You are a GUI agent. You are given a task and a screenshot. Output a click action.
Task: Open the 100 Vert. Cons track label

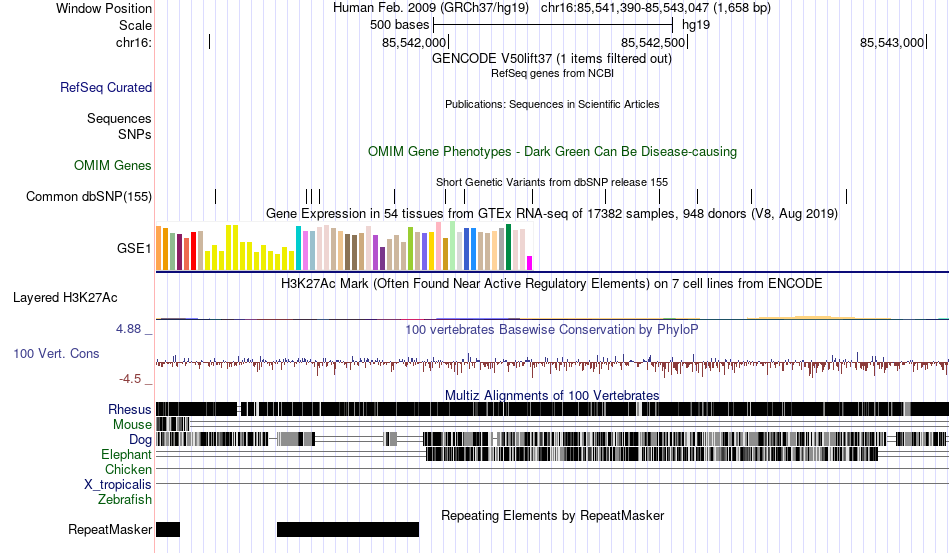56,353
